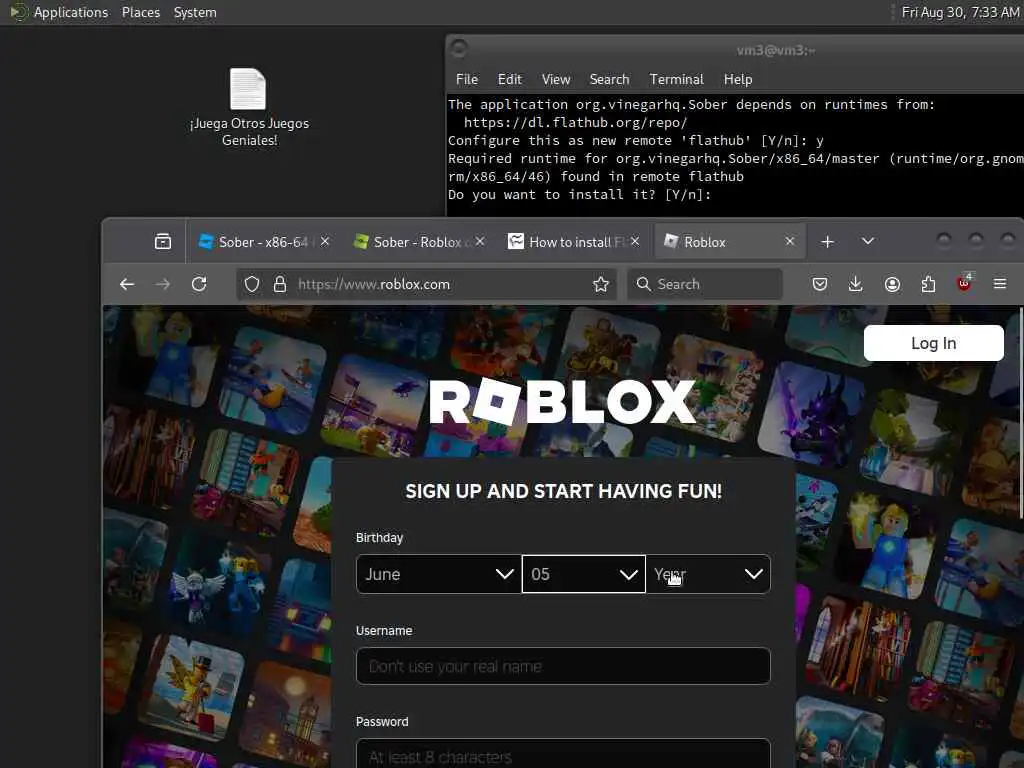Viewport: 1024px width, 768px height.
Task: Click the Sign Up and Start Having Fun heading
Action: coord(564,492)
